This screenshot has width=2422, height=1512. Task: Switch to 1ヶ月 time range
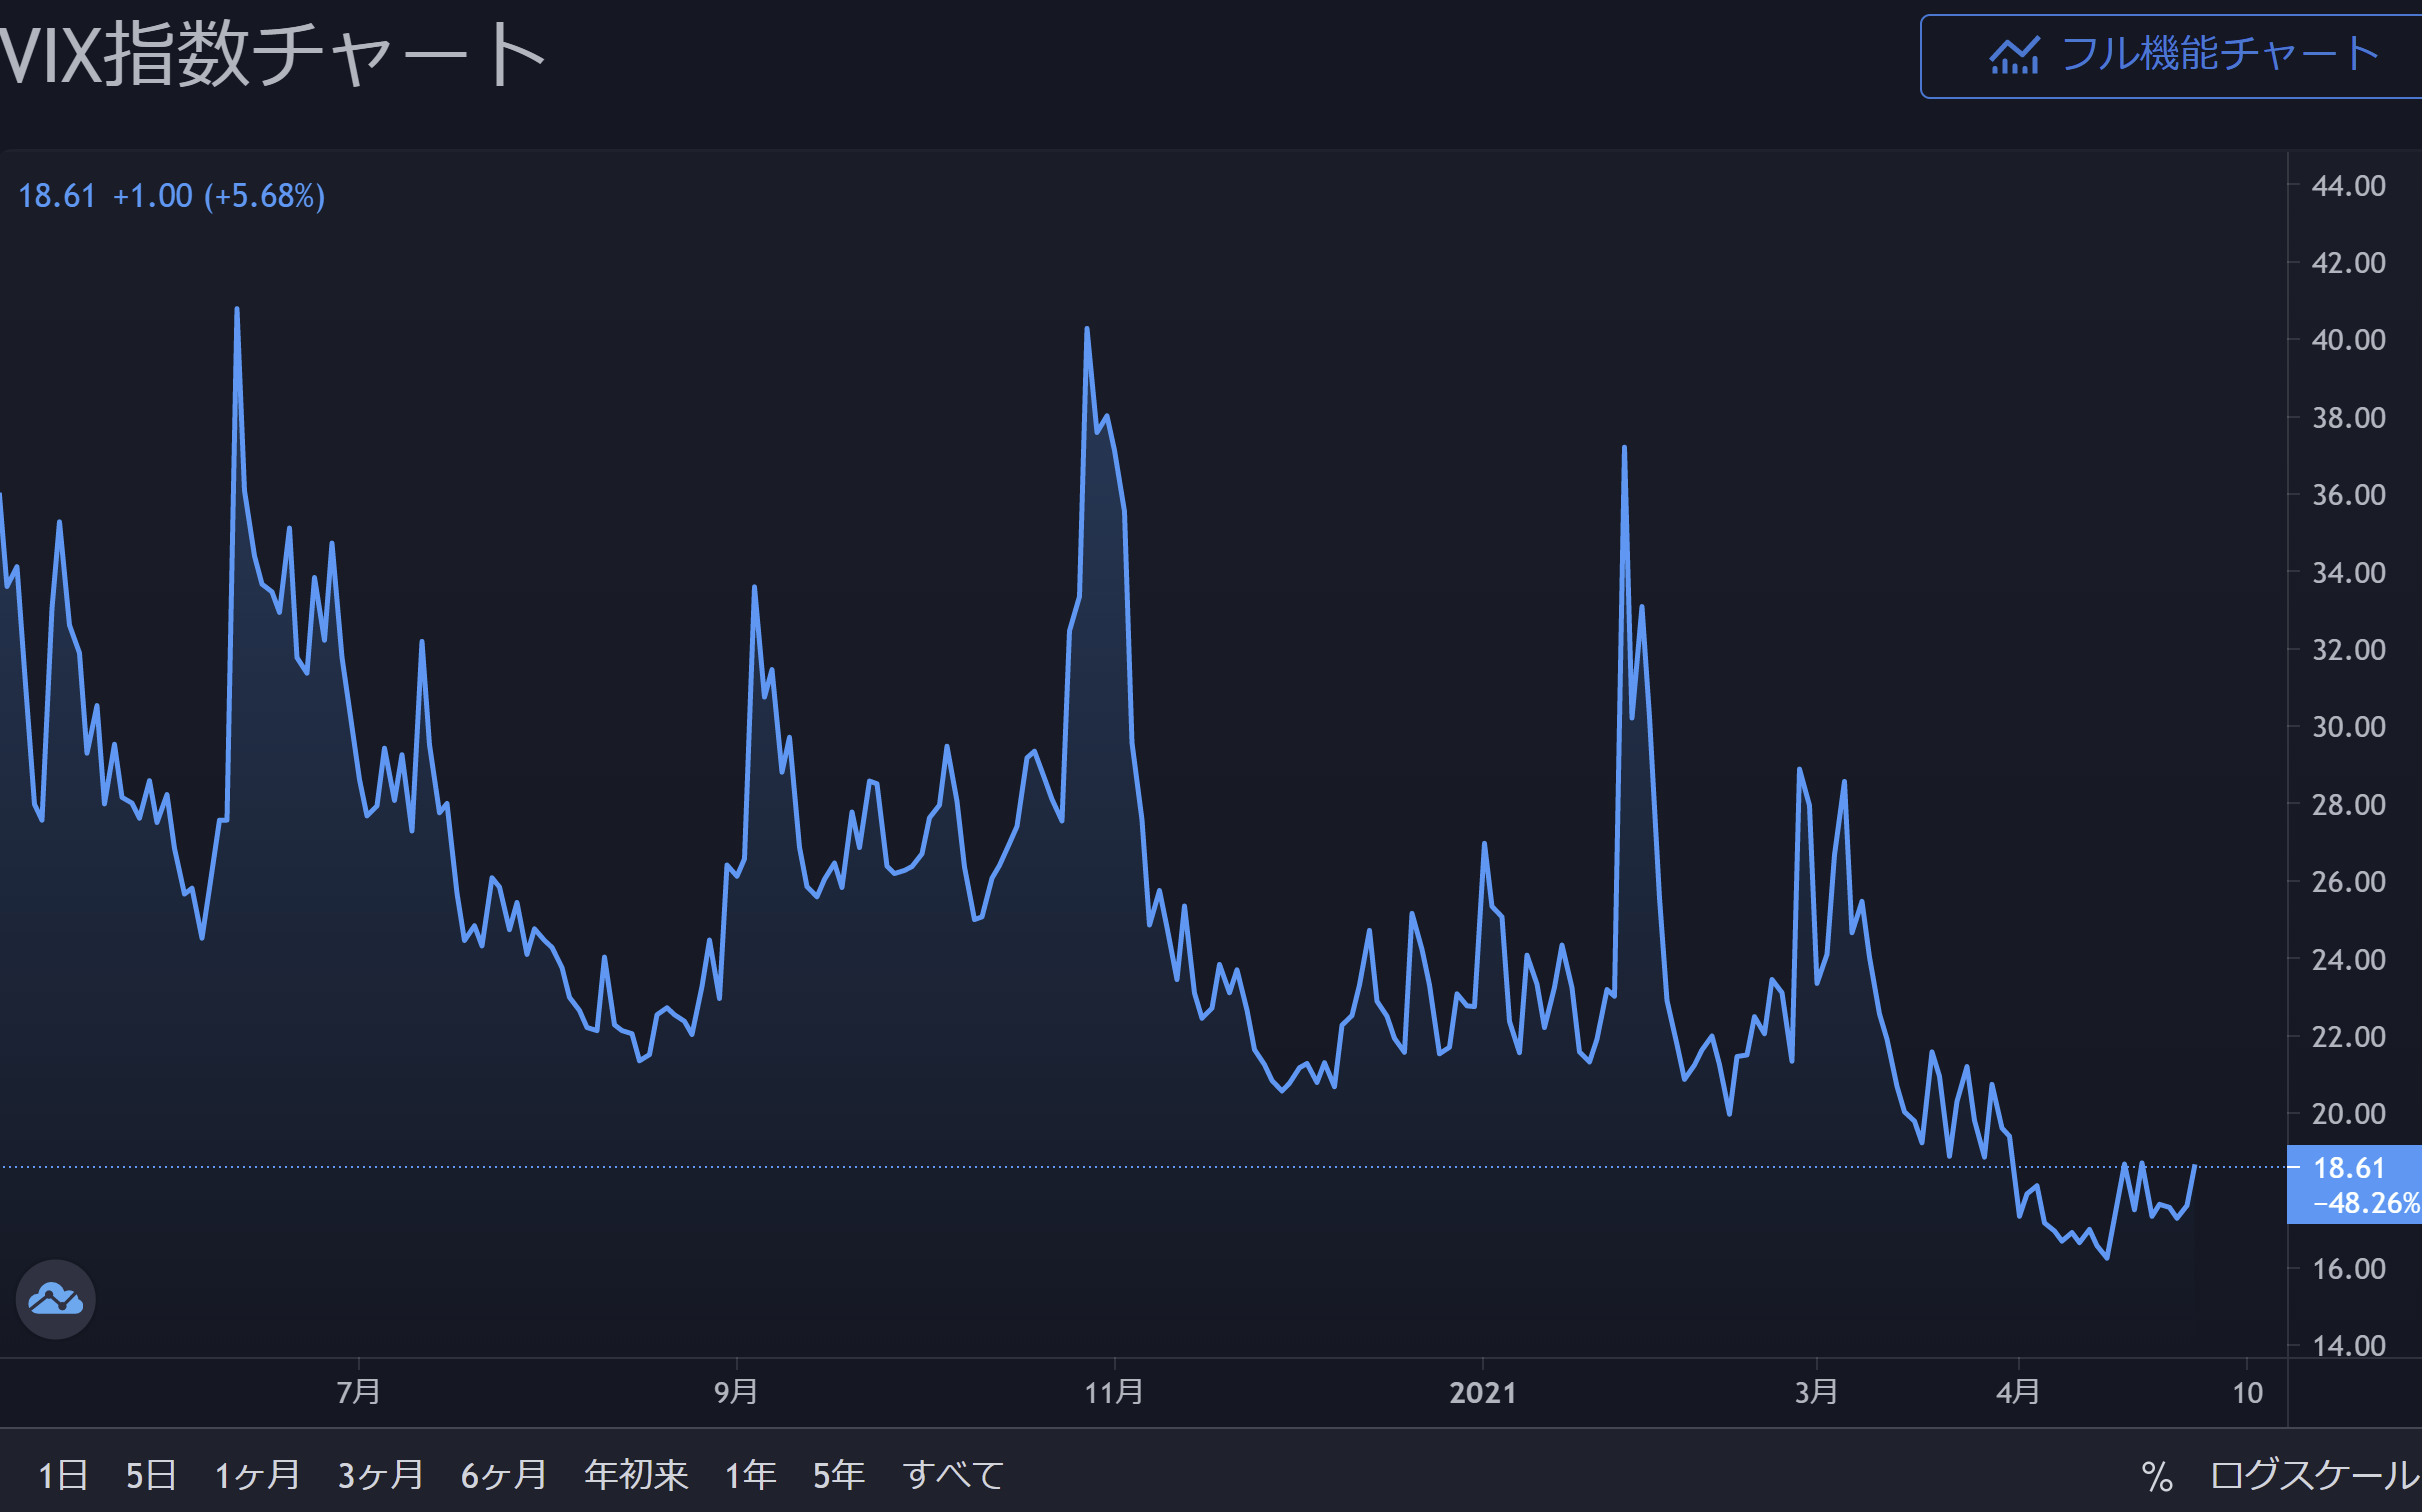tap(258, 1475)
